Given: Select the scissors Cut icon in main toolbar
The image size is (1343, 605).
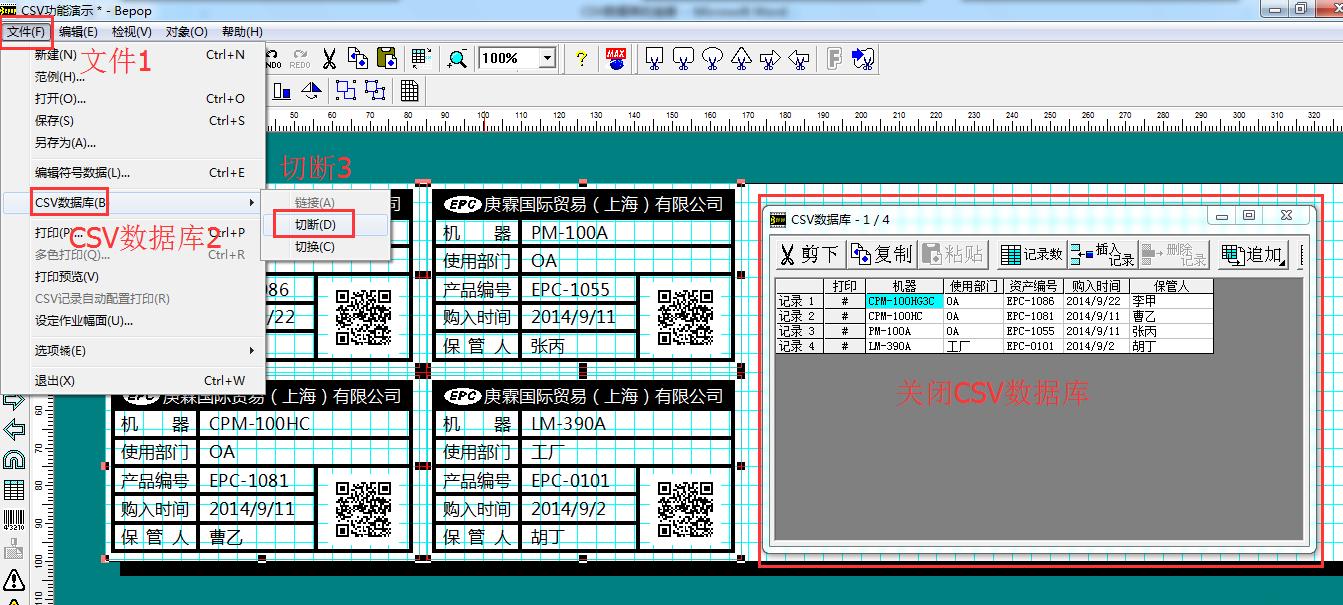Looking at the screenshot, I should (x=329, y=59).
